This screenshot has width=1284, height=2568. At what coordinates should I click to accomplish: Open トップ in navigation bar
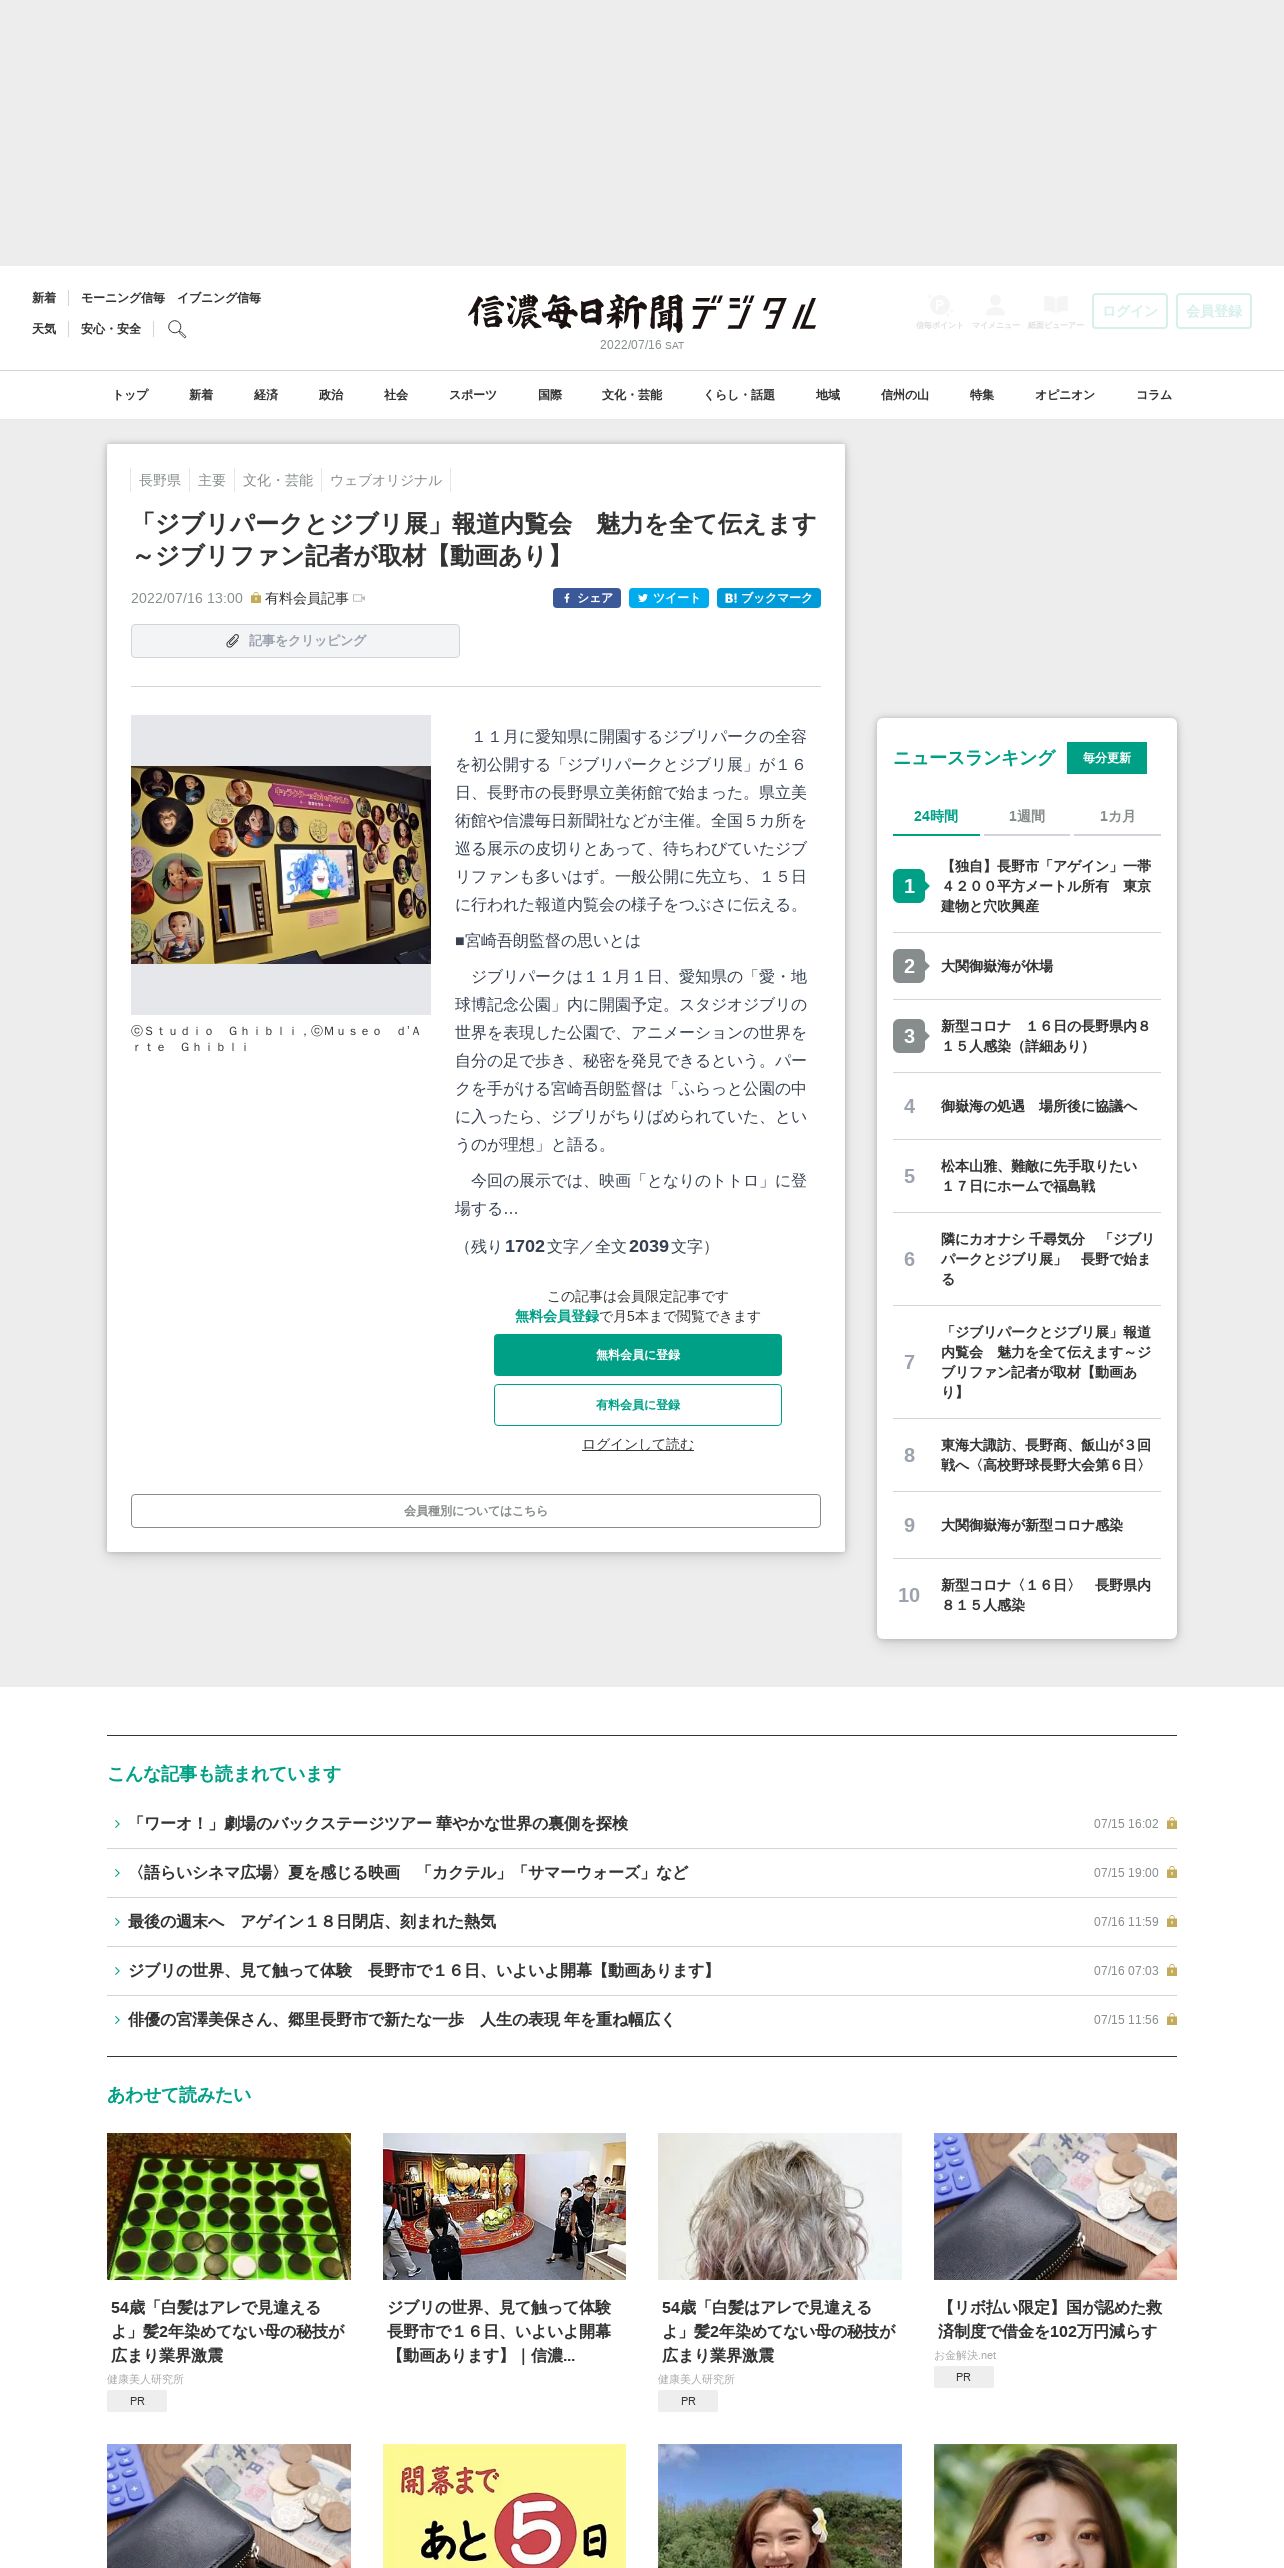pos(130,395)
